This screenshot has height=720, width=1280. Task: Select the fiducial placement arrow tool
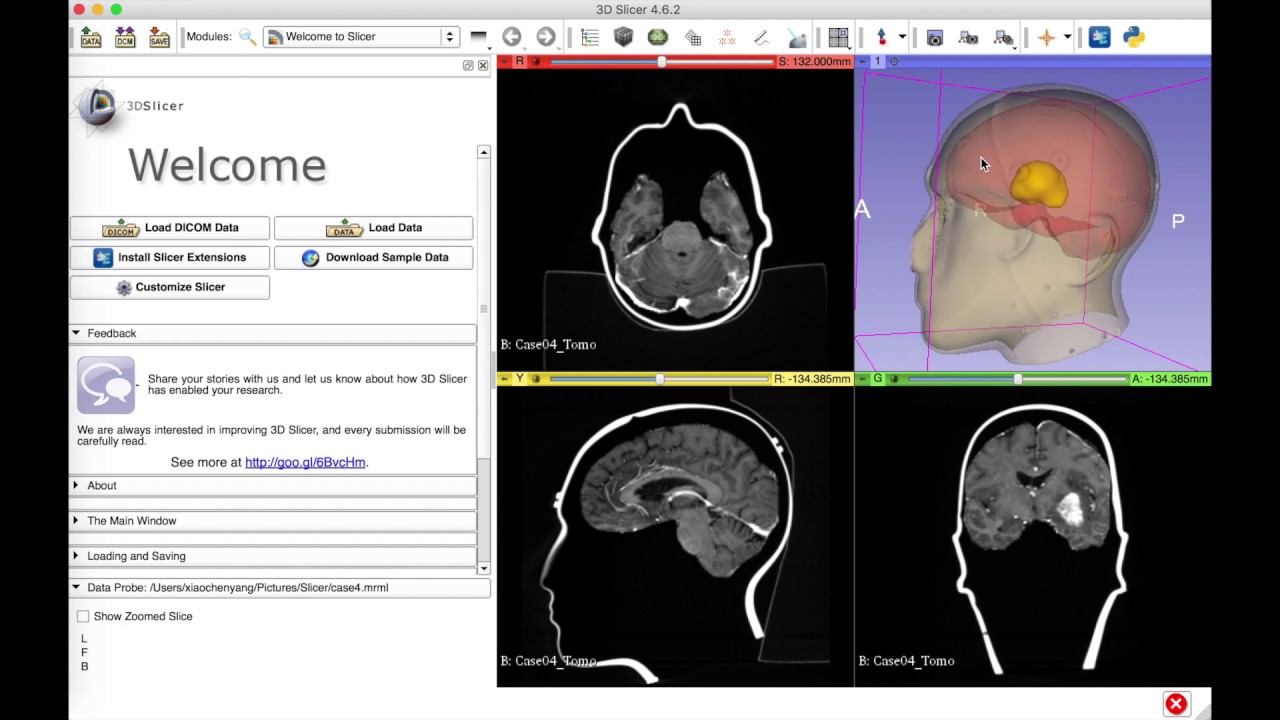(x=881, y=37)
